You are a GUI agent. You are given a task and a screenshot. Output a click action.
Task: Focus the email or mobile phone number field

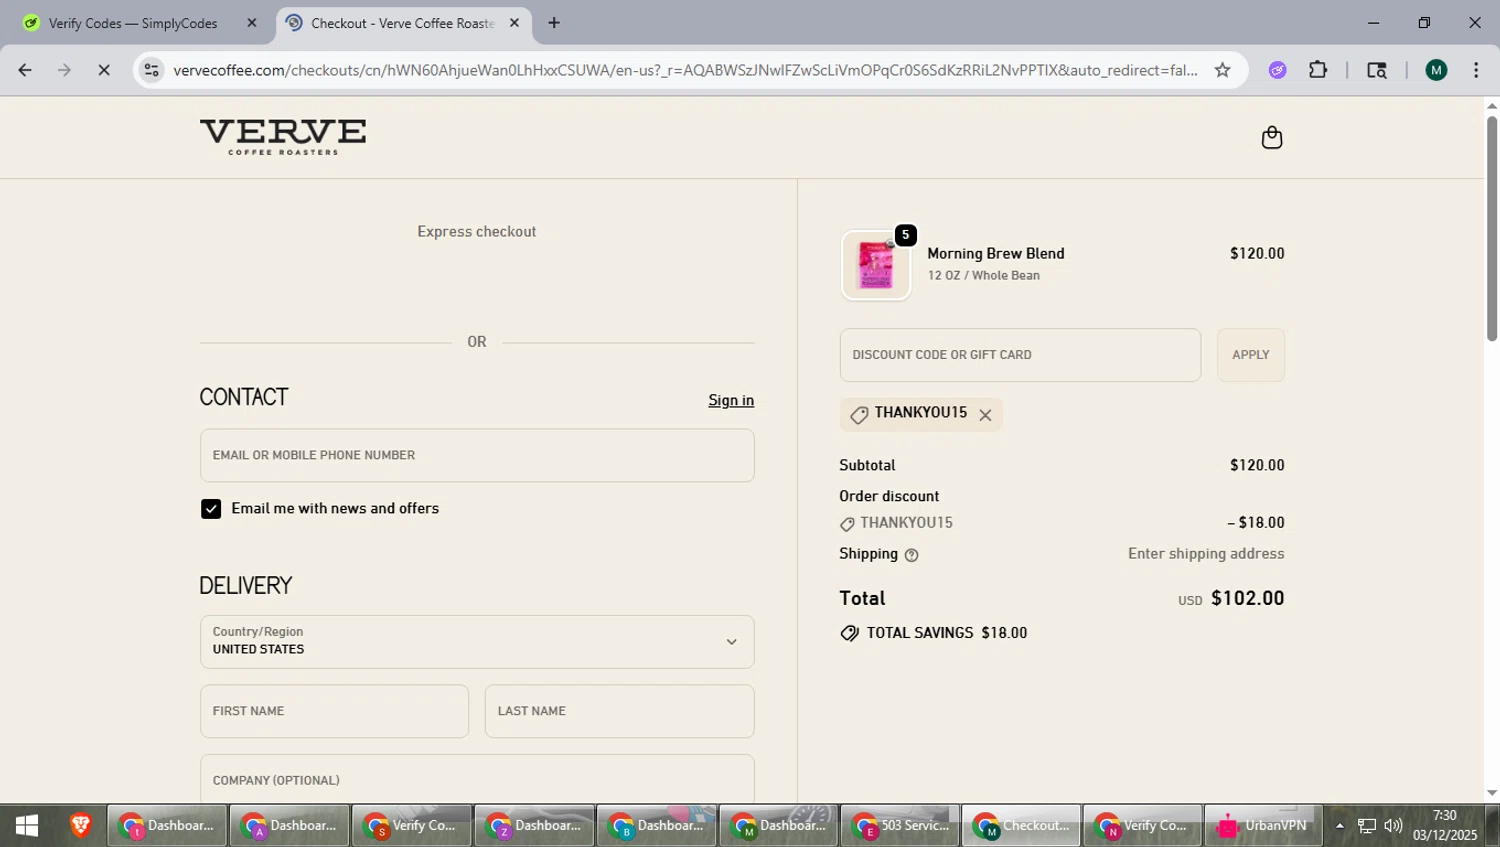(x=477, y=455)
